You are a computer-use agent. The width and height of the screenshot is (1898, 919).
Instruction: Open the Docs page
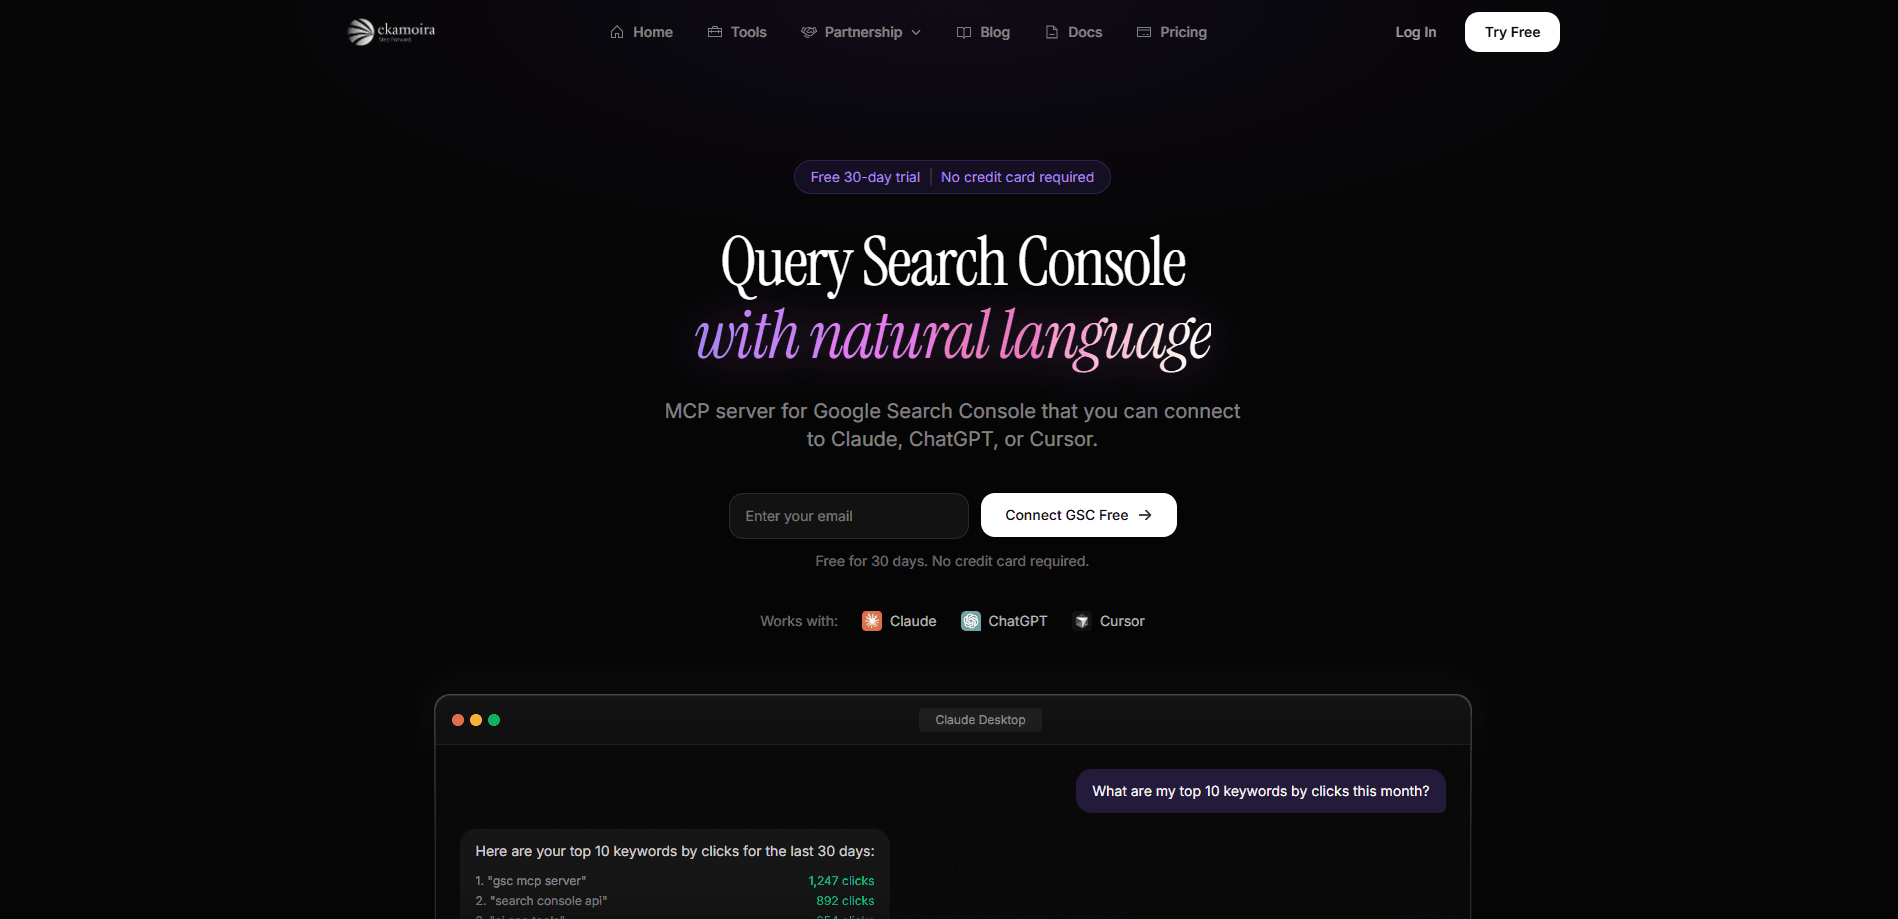pyautogui.click(x=1073, y=32)
